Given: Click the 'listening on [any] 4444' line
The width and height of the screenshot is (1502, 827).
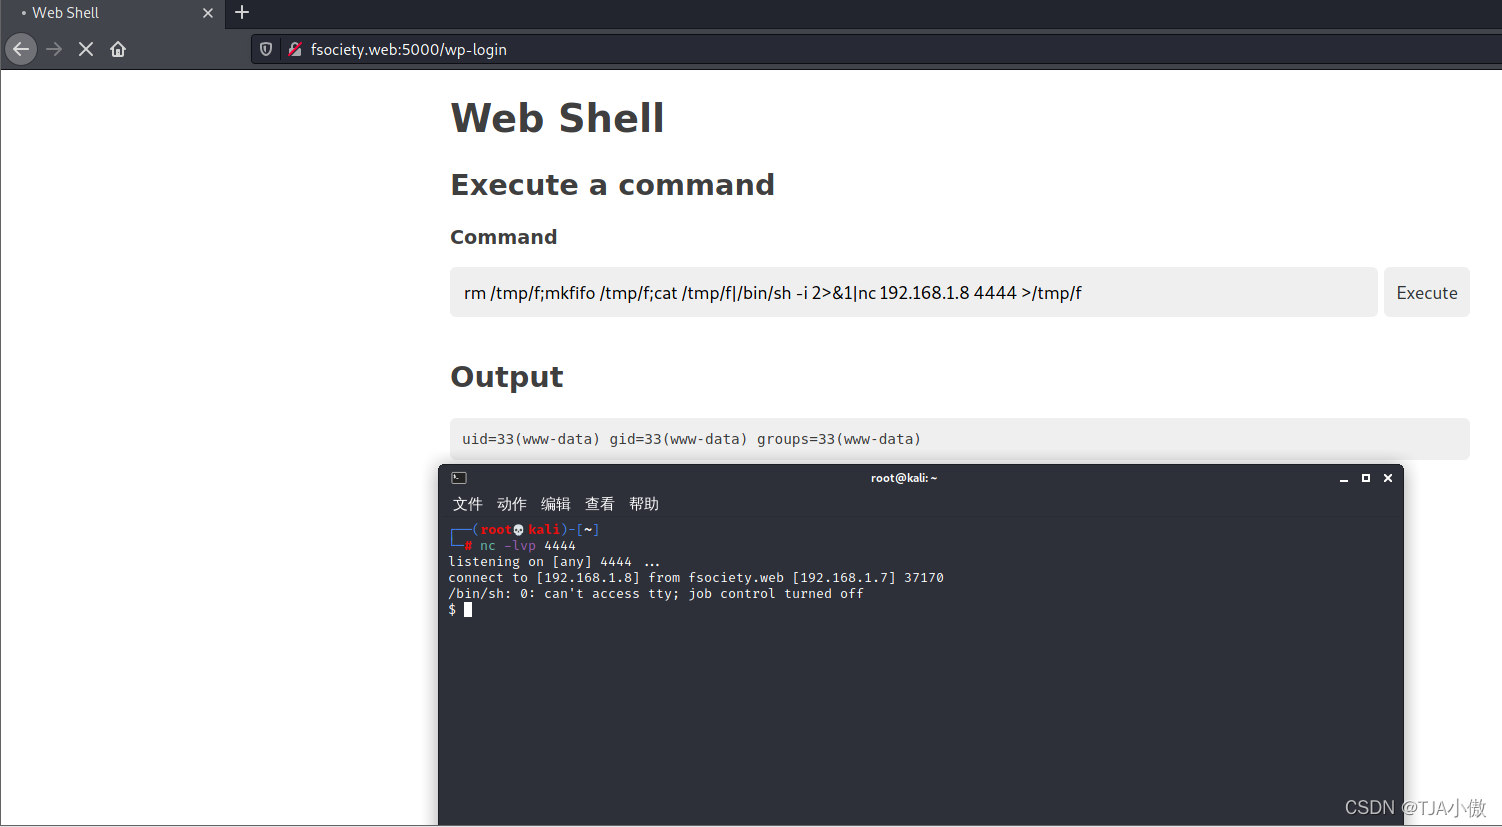Looking at the screenshot, I should 554,562.
